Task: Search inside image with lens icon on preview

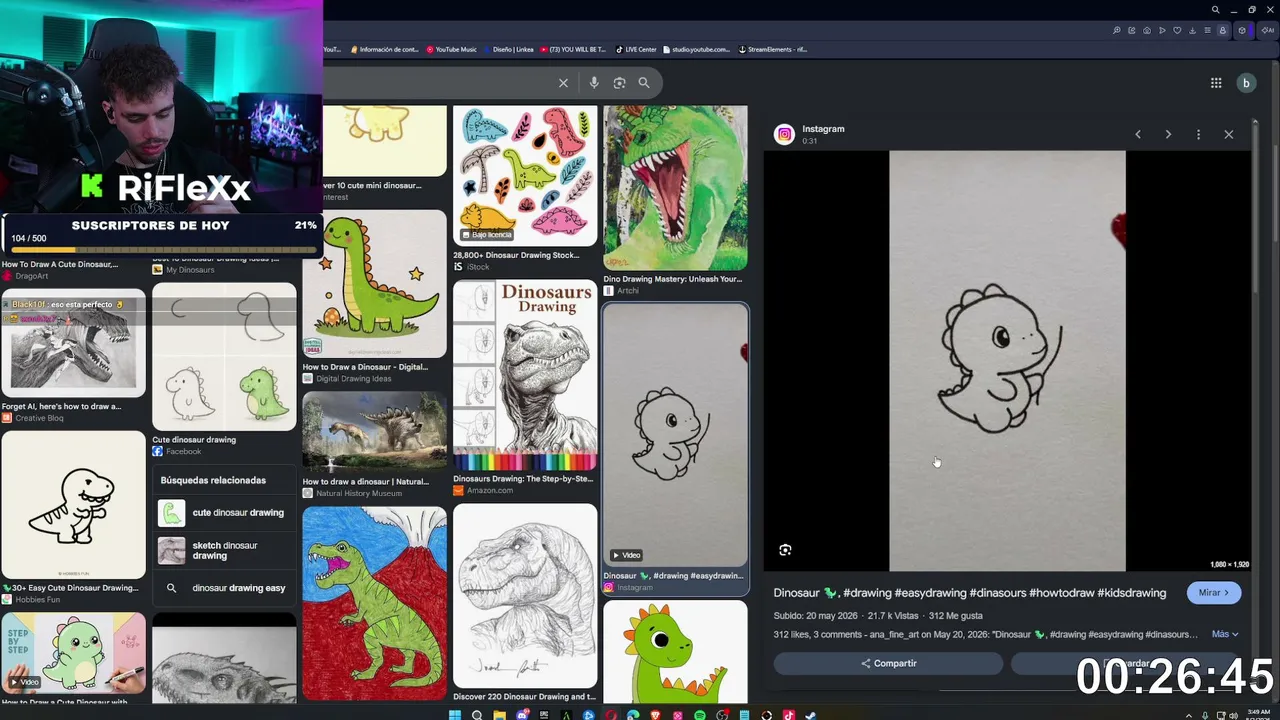Action: (785, 550)
